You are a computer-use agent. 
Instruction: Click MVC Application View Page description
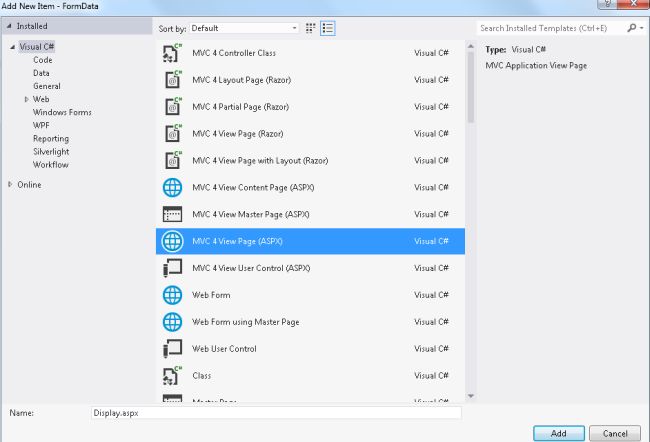[x=536, y=66]
